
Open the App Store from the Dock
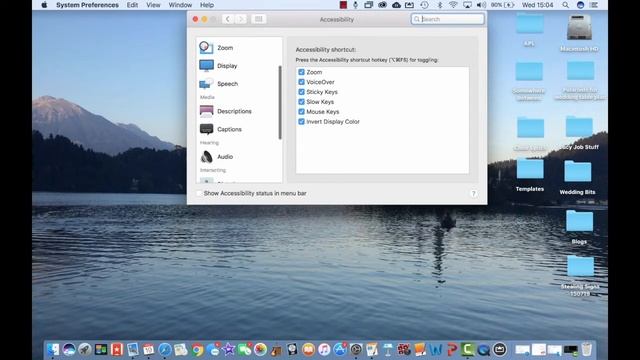(x=340, y=349)
